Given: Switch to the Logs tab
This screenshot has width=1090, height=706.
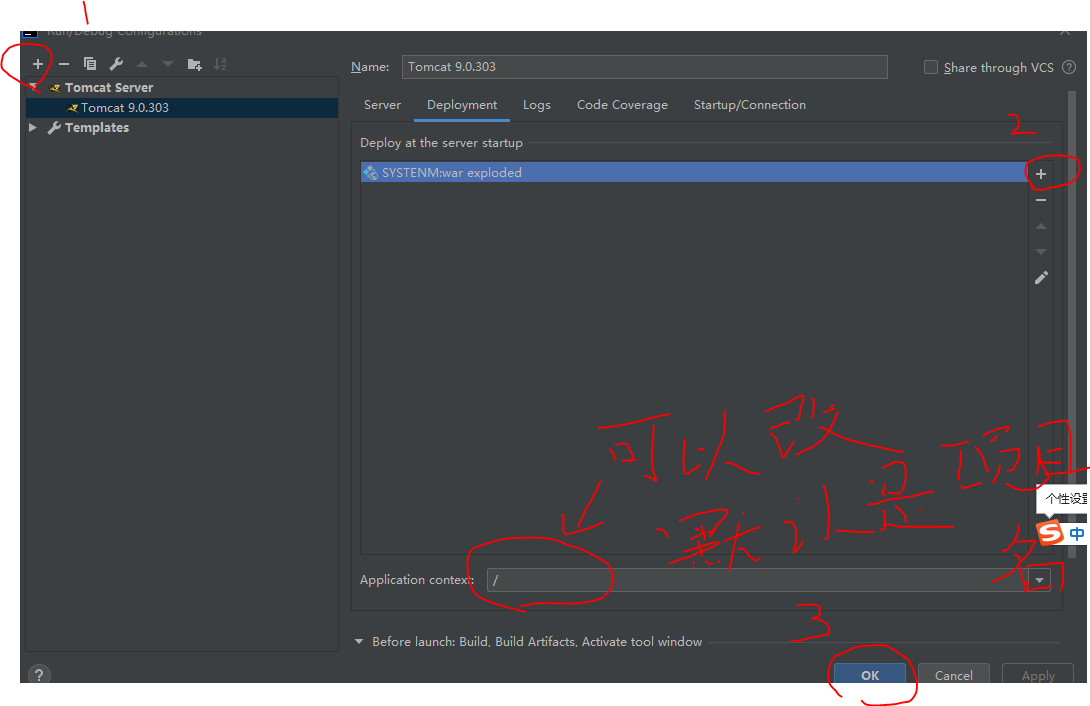Looking at the screenshot, I should 537,105.
